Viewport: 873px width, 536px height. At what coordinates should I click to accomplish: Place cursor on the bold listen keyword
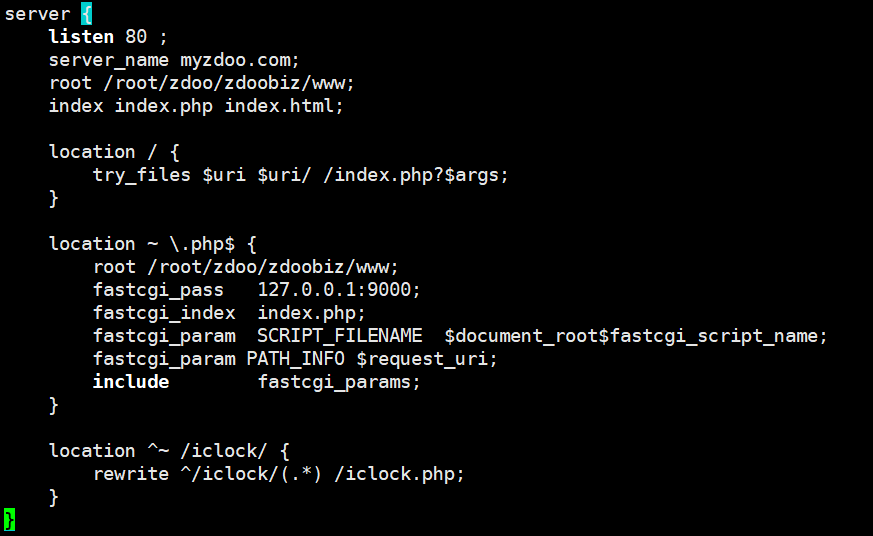click(82, 37)
